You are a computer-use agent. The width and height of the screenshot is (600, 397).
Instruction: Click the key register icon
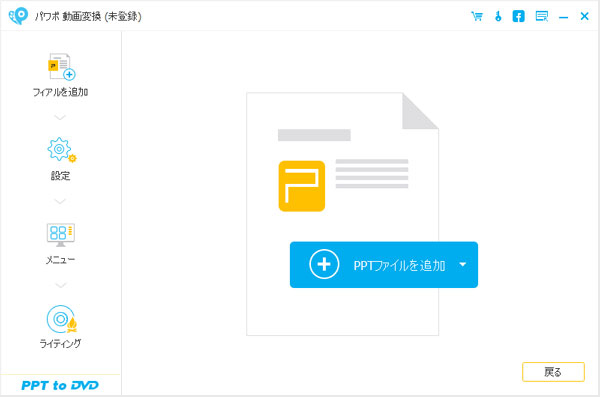pos(498,16)
